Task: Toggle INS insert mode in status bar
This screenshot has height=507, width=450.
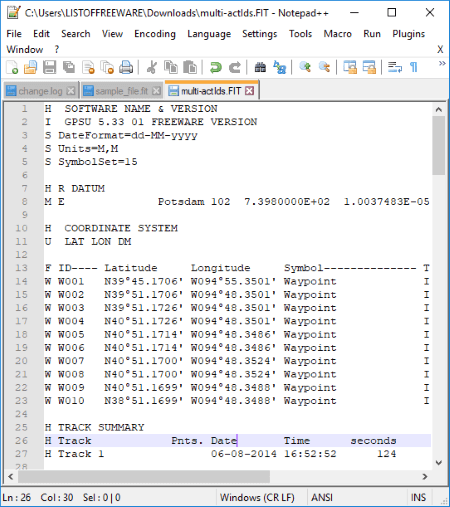Action: (418, 497)
